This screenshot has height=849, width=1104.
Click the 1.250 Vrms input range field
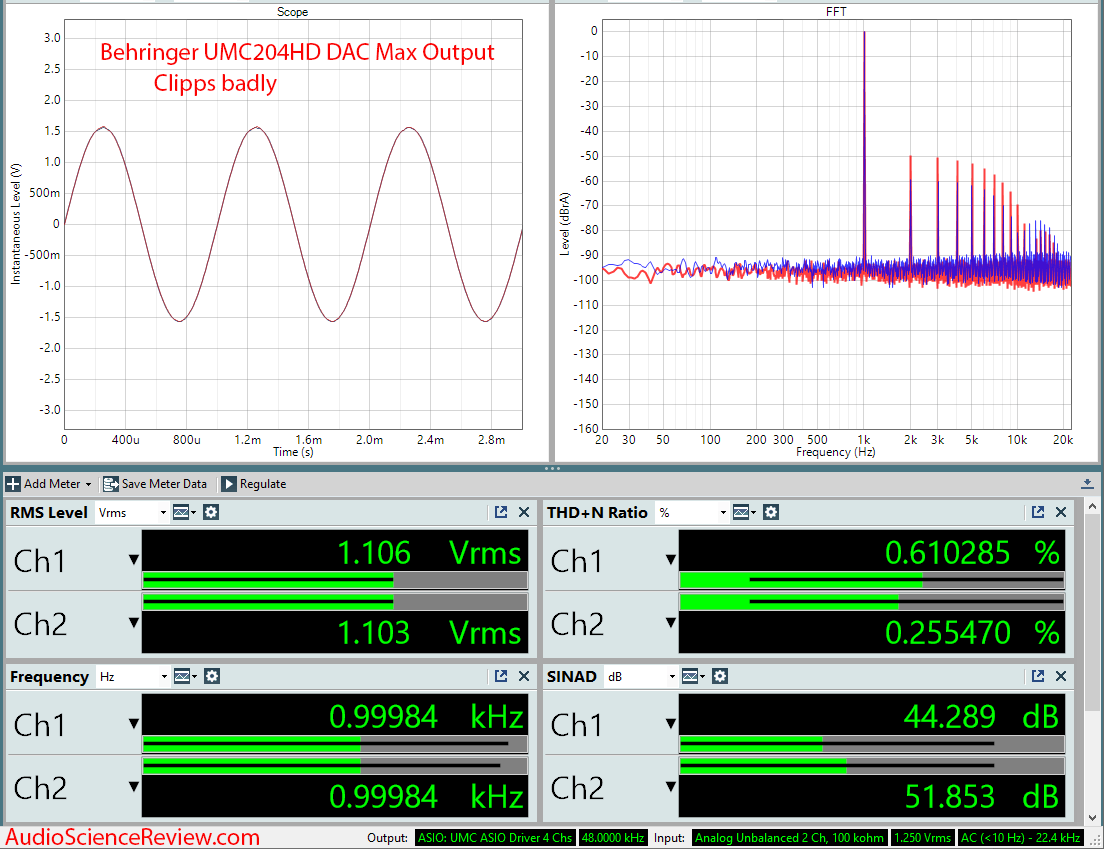pyautogui.click(x=922, y=838)
